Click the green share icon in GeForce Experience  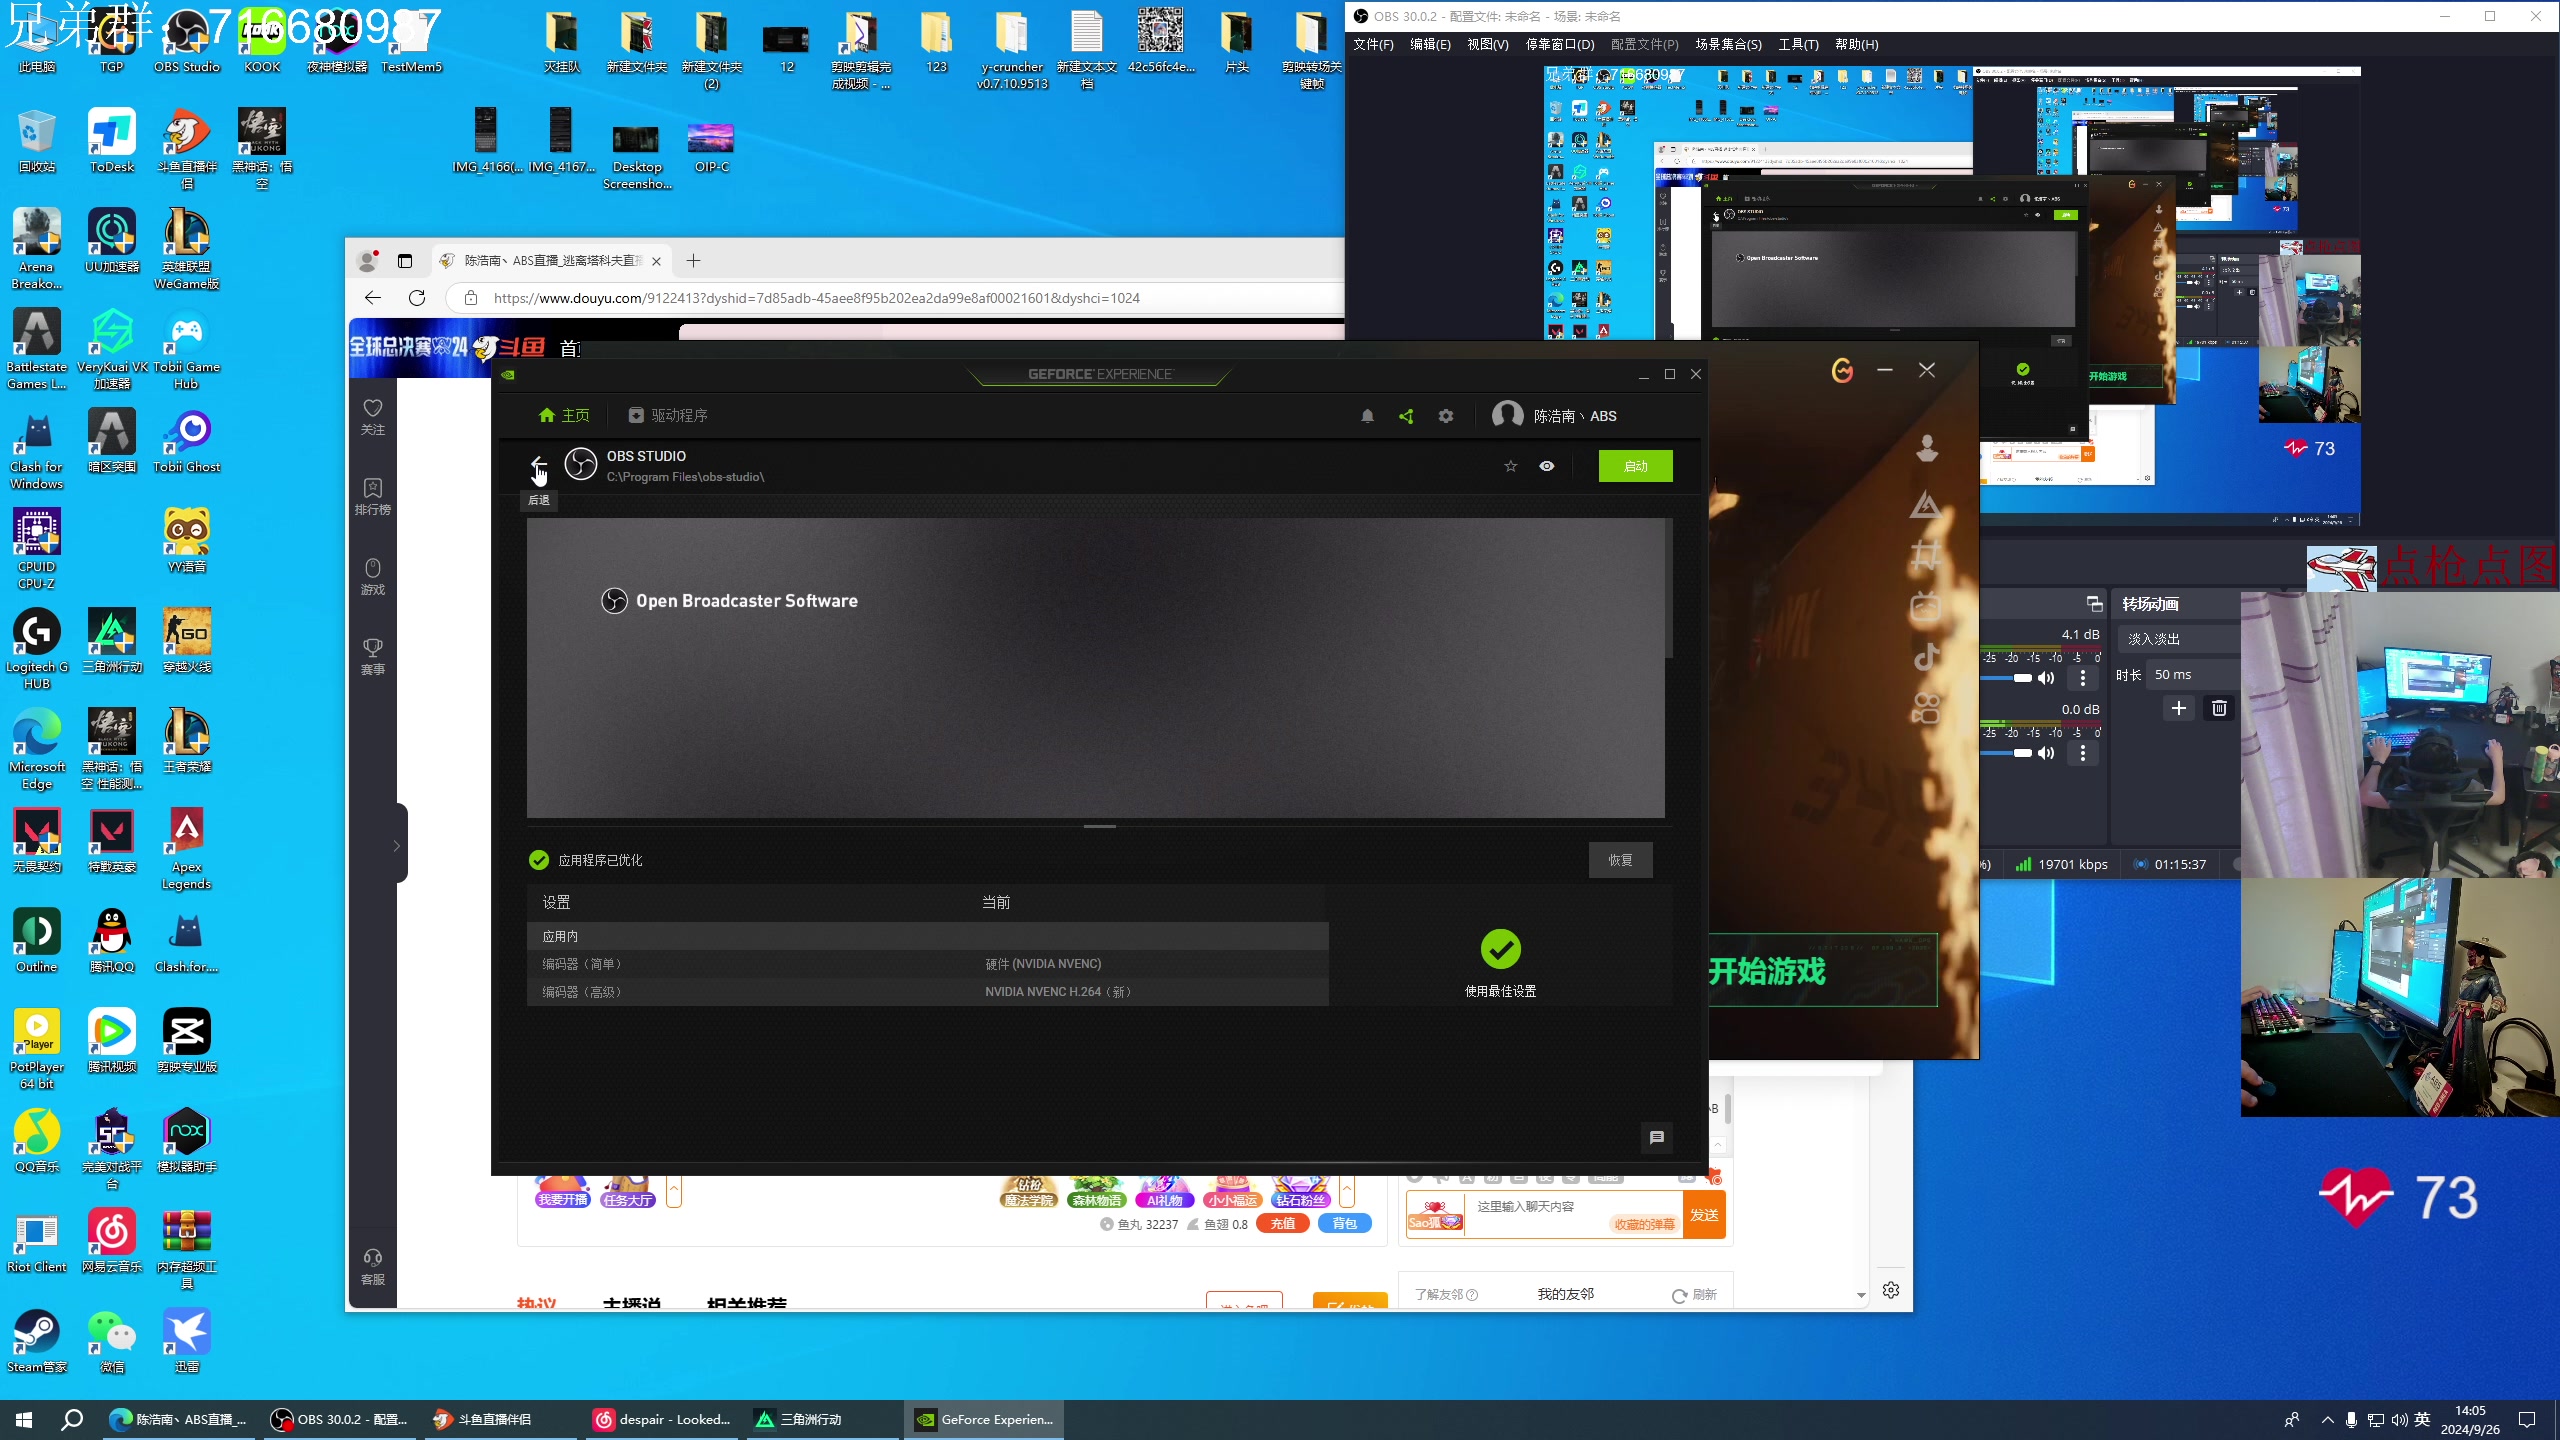pyautogui.click(x=1406, y=416)
